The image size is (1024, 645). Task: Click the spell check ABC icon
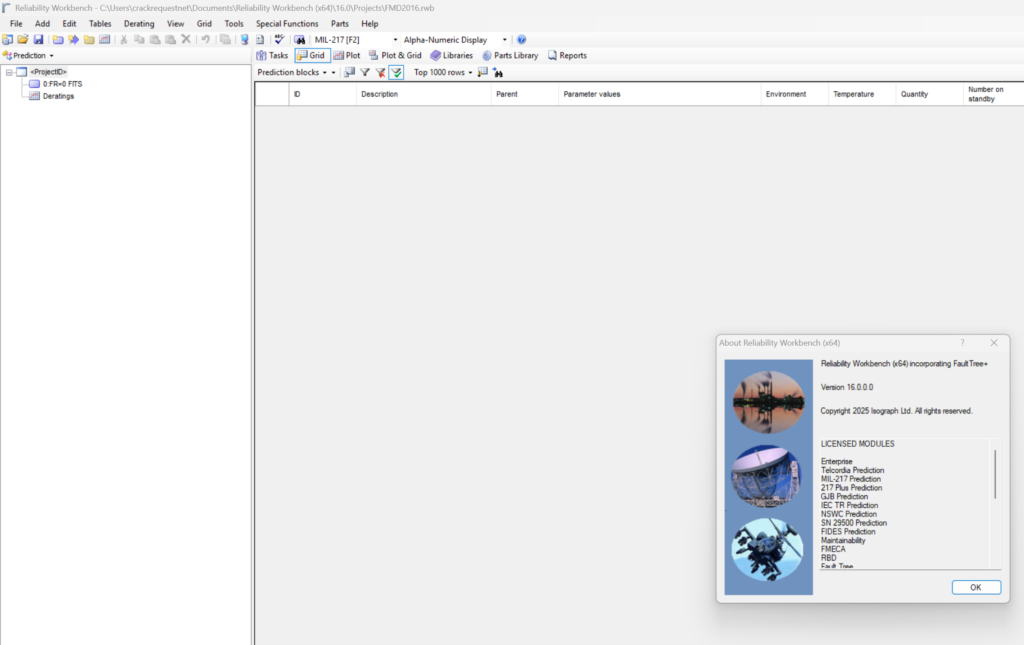(x=280, y=40)
